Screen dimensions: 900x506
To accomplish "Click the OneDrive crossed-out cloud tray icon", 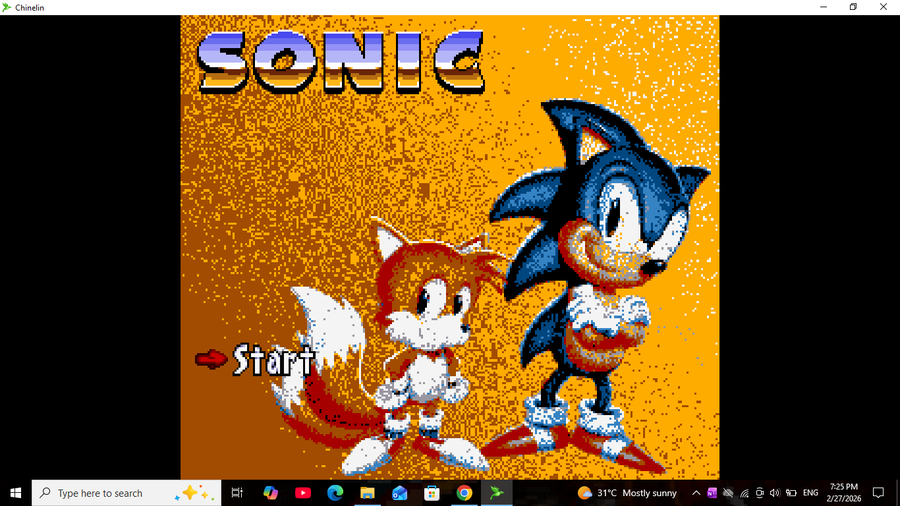I will tap(728, 493).
